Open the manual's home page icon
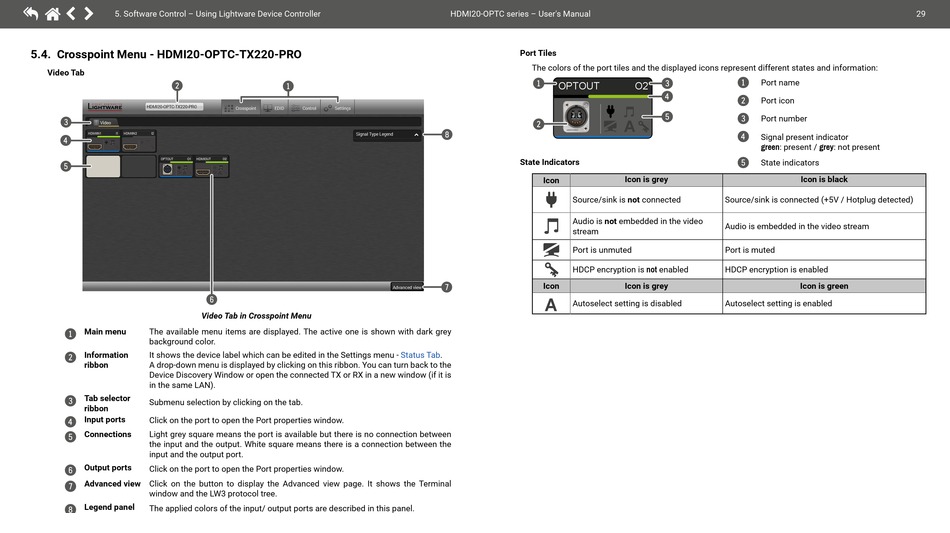The height and width of the screenshot is (533, 950). click(53, 13)
